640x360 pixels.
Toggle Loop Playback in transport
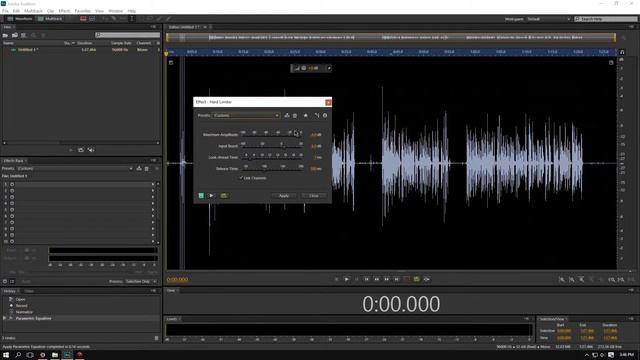[x=416, y=280]
